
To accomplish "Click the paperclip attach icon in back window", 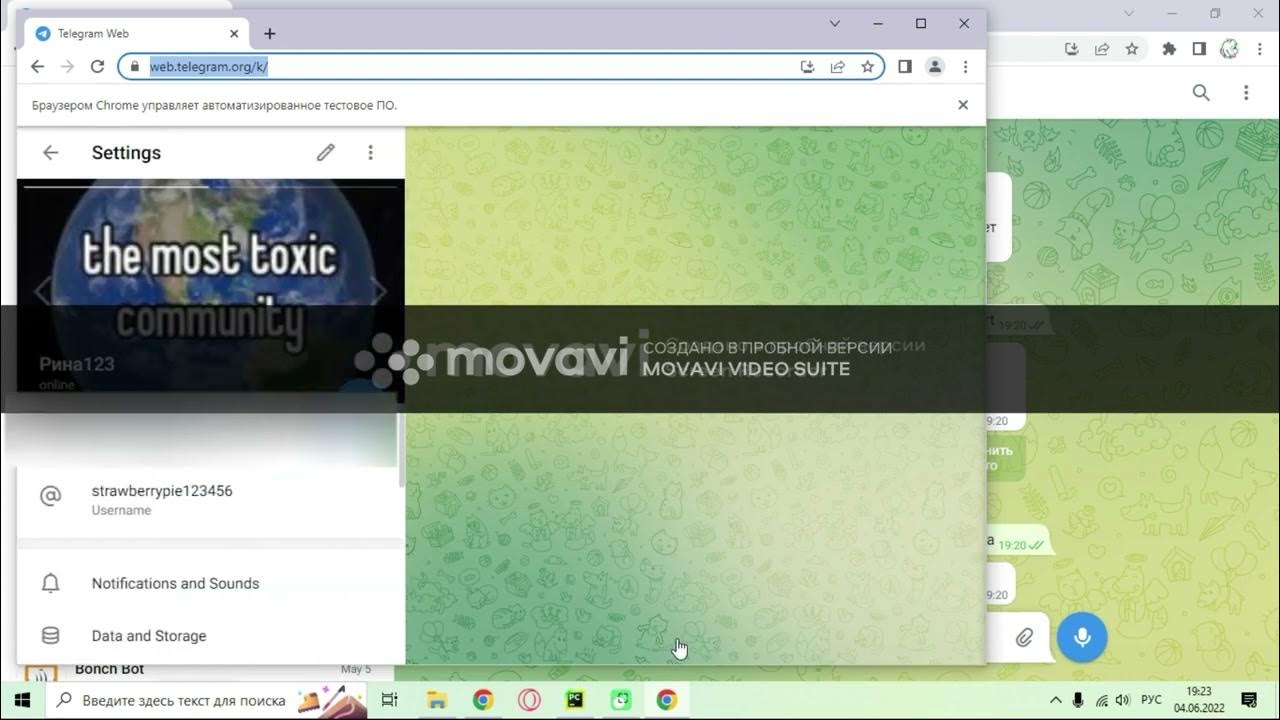I will (1024, 637).
